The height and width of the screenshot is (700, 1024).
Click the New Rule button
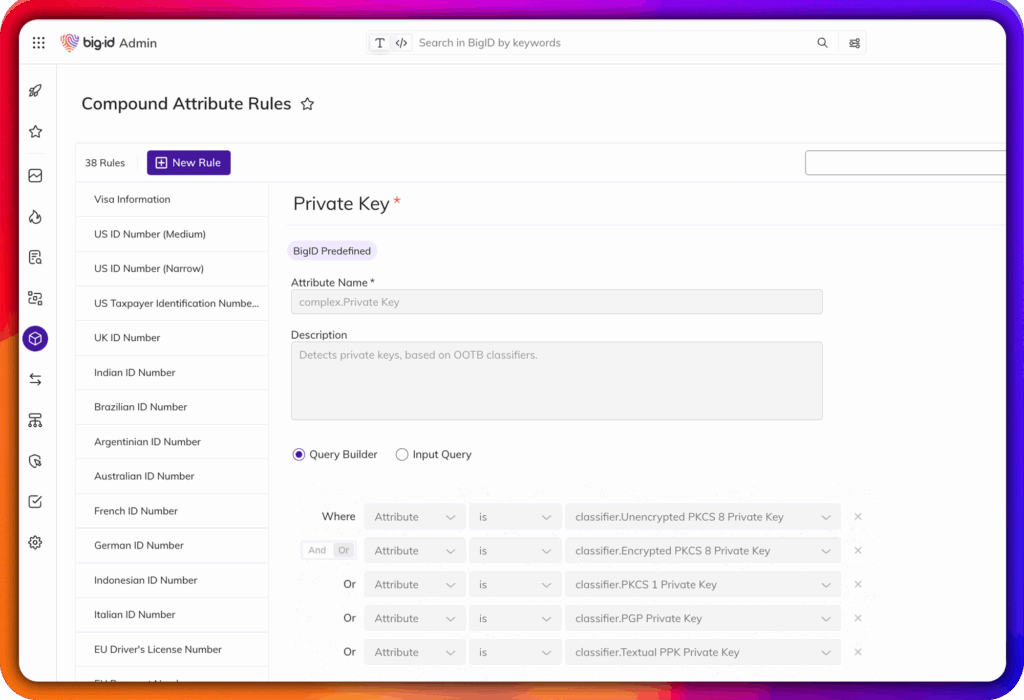click(188, 163)
